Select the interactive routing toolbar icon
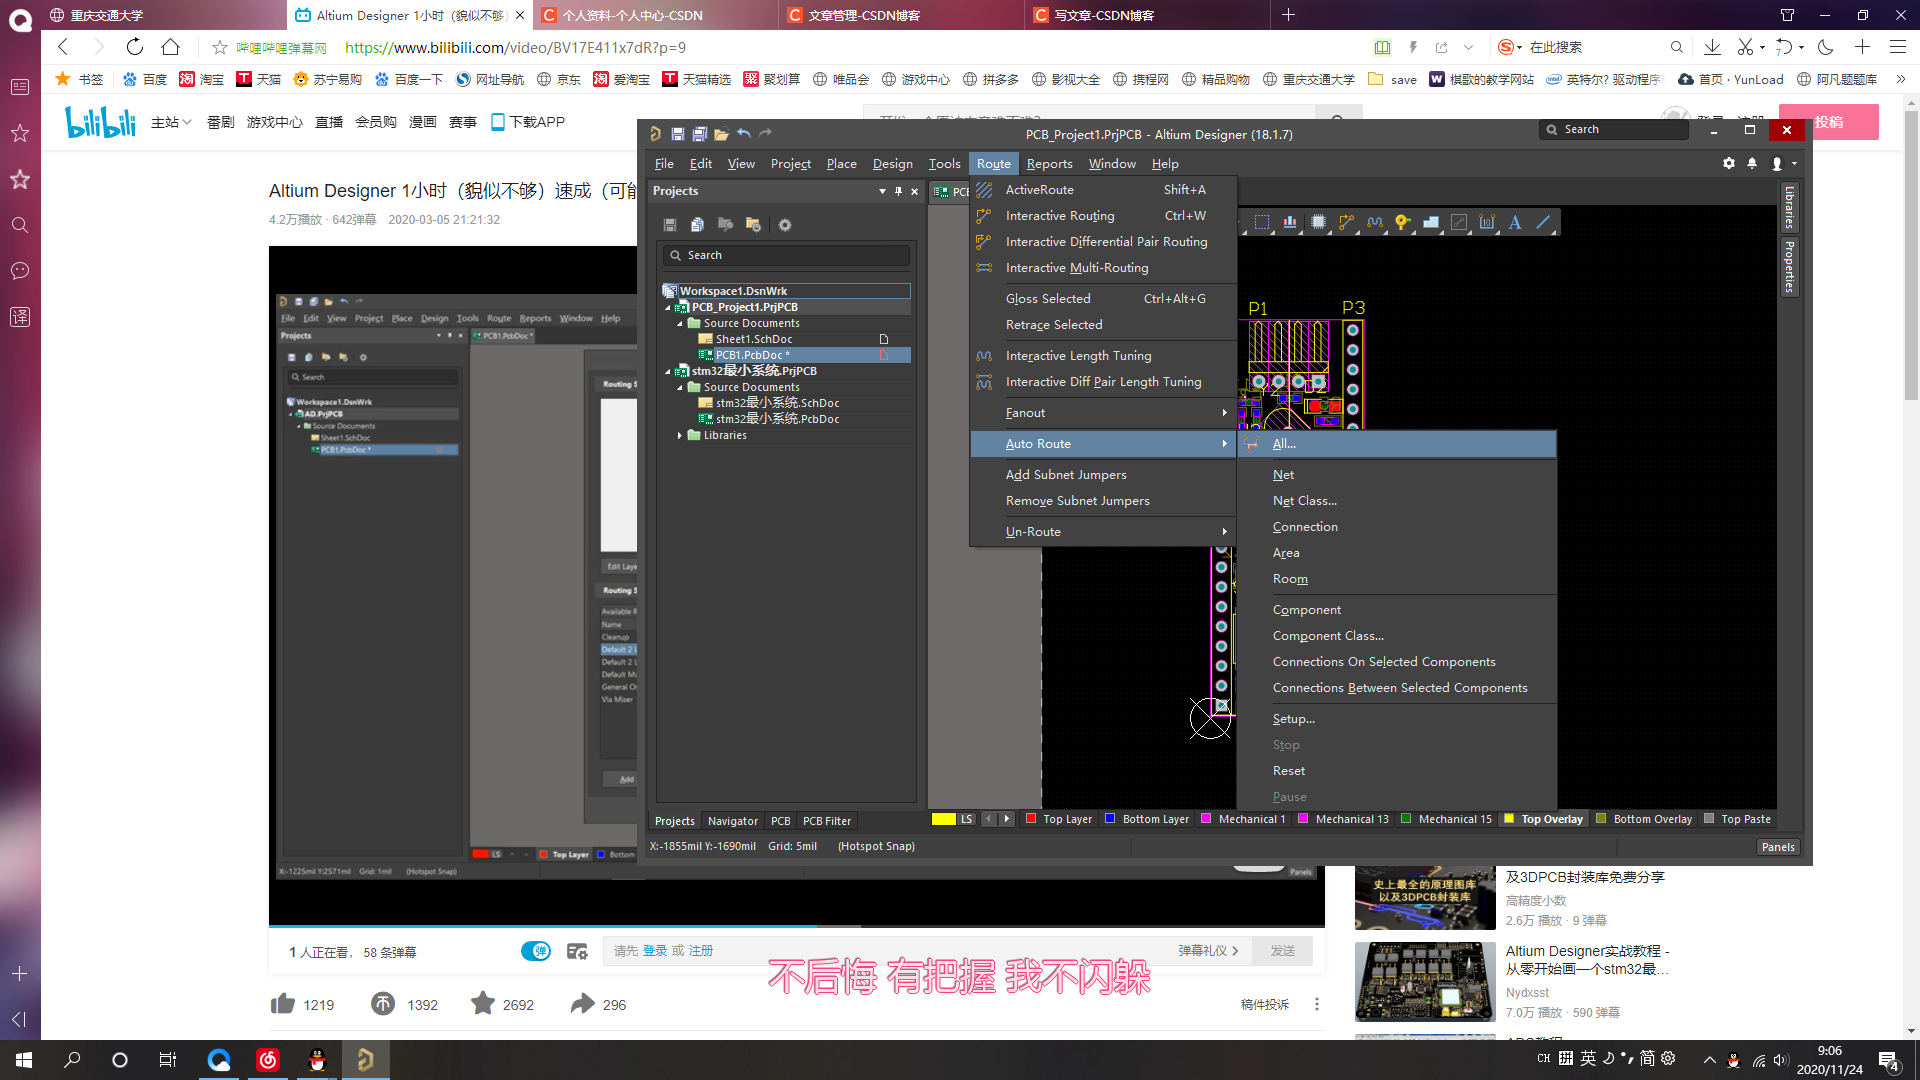Screen dimensions: 1920x1080 pyautogui.click(x=1346, y=223)
